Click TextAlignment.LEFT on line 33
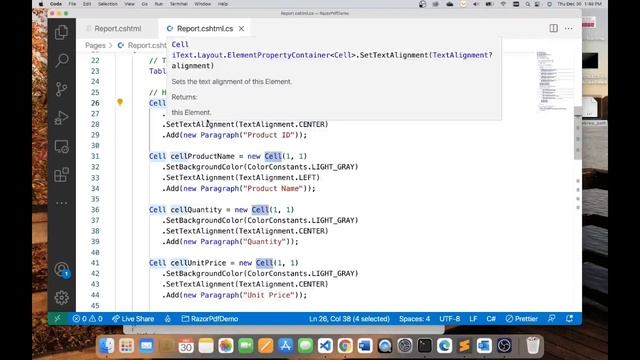The width and height of the screenshot is (640, 360). pyautogui.click(x=277, y=178)
